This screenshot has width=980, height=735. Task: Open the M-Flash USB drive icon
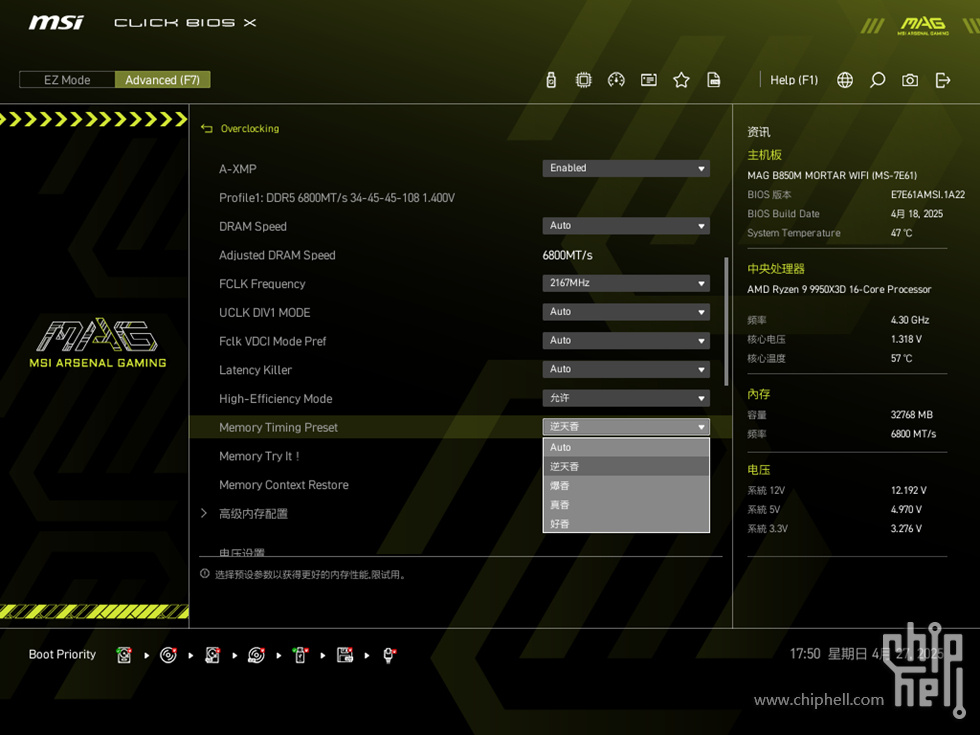(551, 80)
